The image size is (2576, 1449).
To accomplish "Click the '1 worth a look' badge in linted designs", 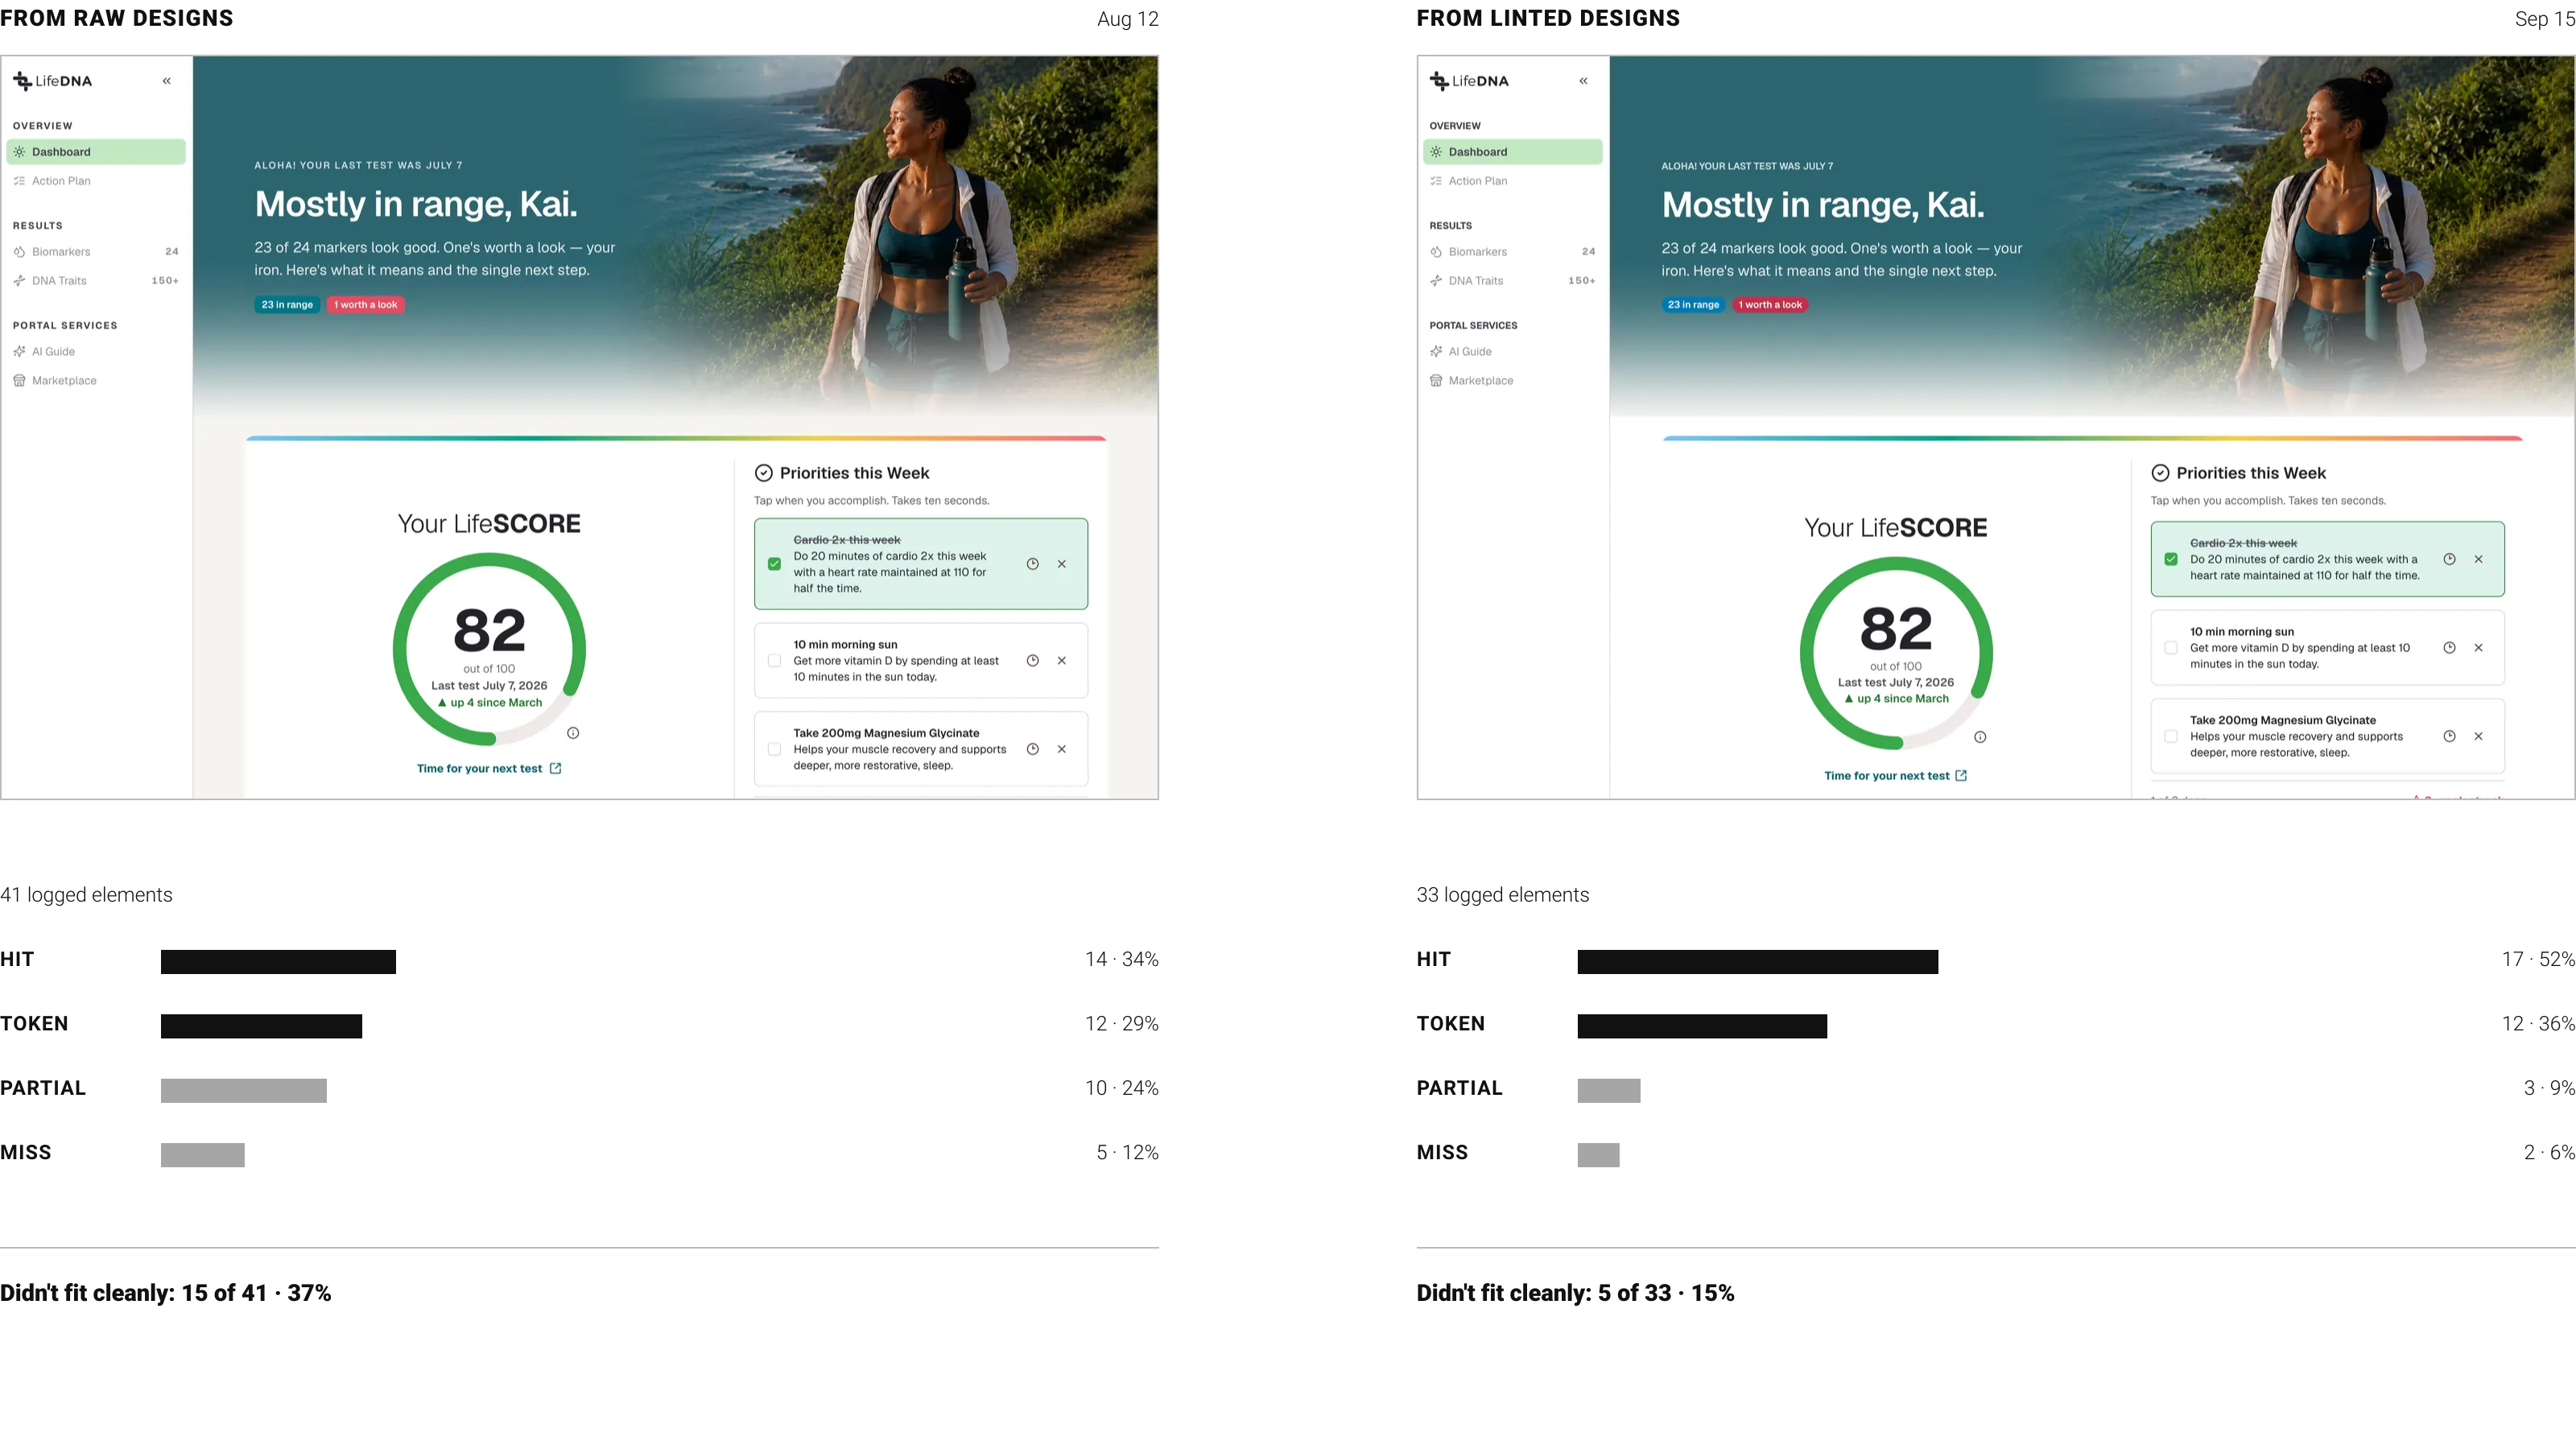I will (1770, 305).
